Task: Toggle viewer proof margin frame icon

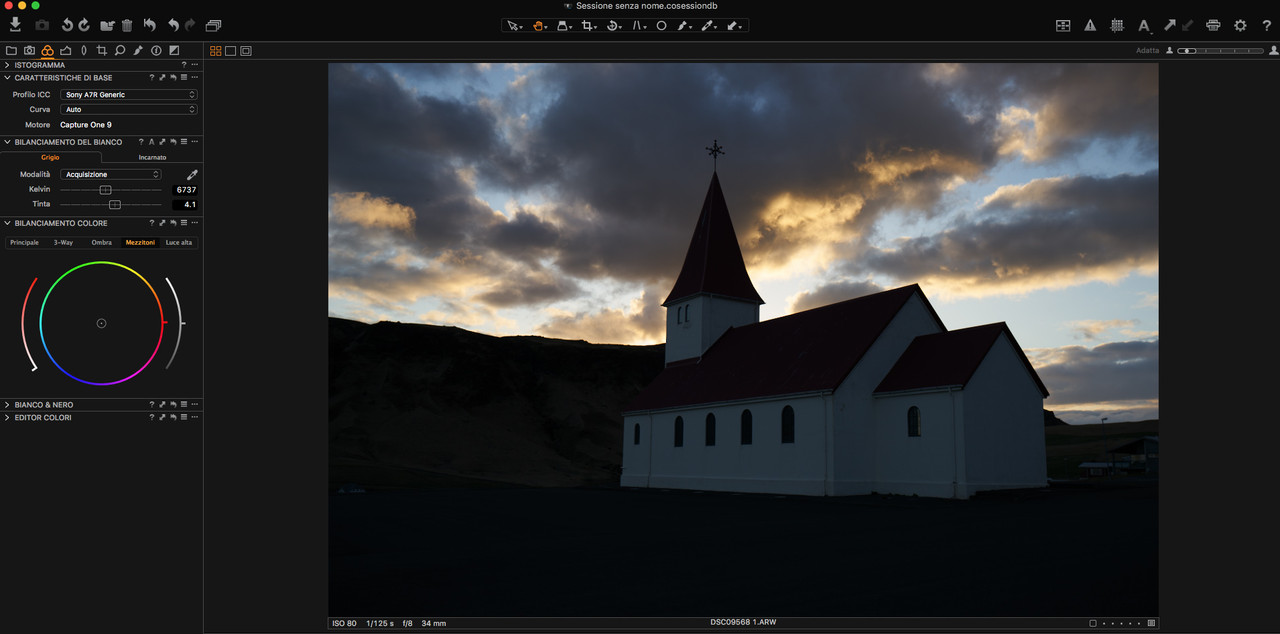Action: coord(246,50)
